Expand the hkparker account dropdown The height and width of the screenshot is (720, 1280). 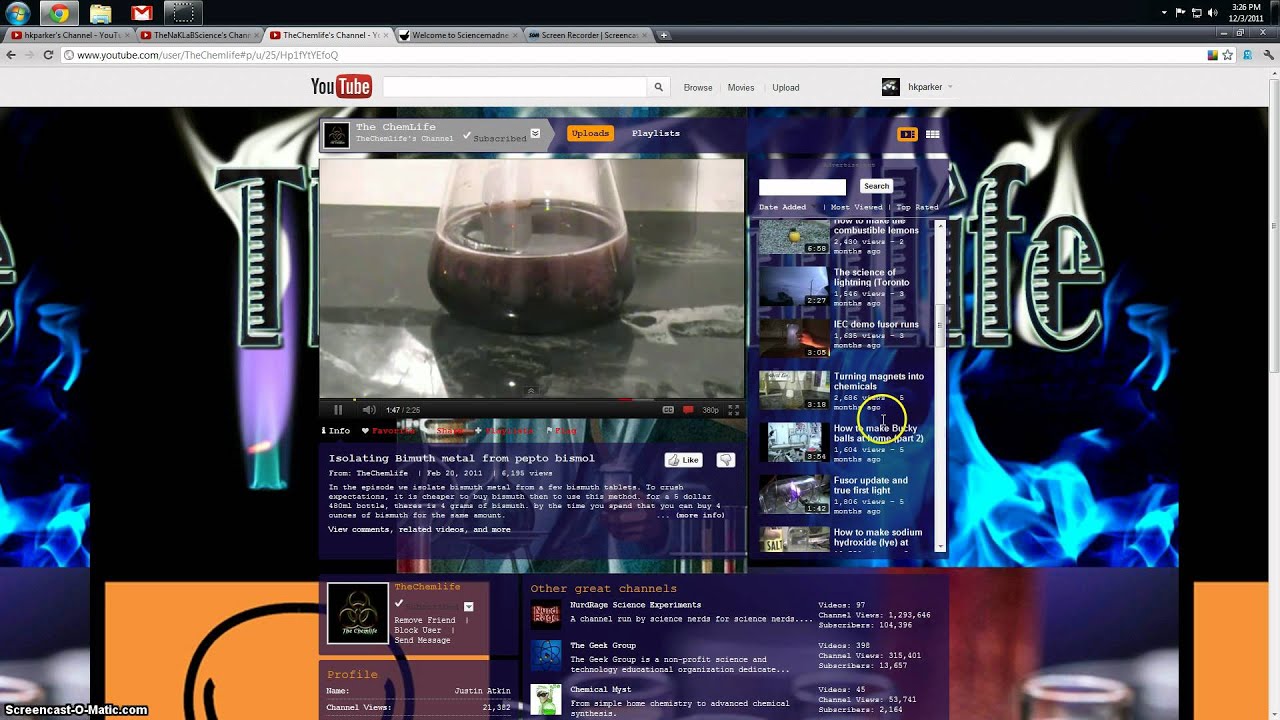pyautogui.click(x=949, y=87)
